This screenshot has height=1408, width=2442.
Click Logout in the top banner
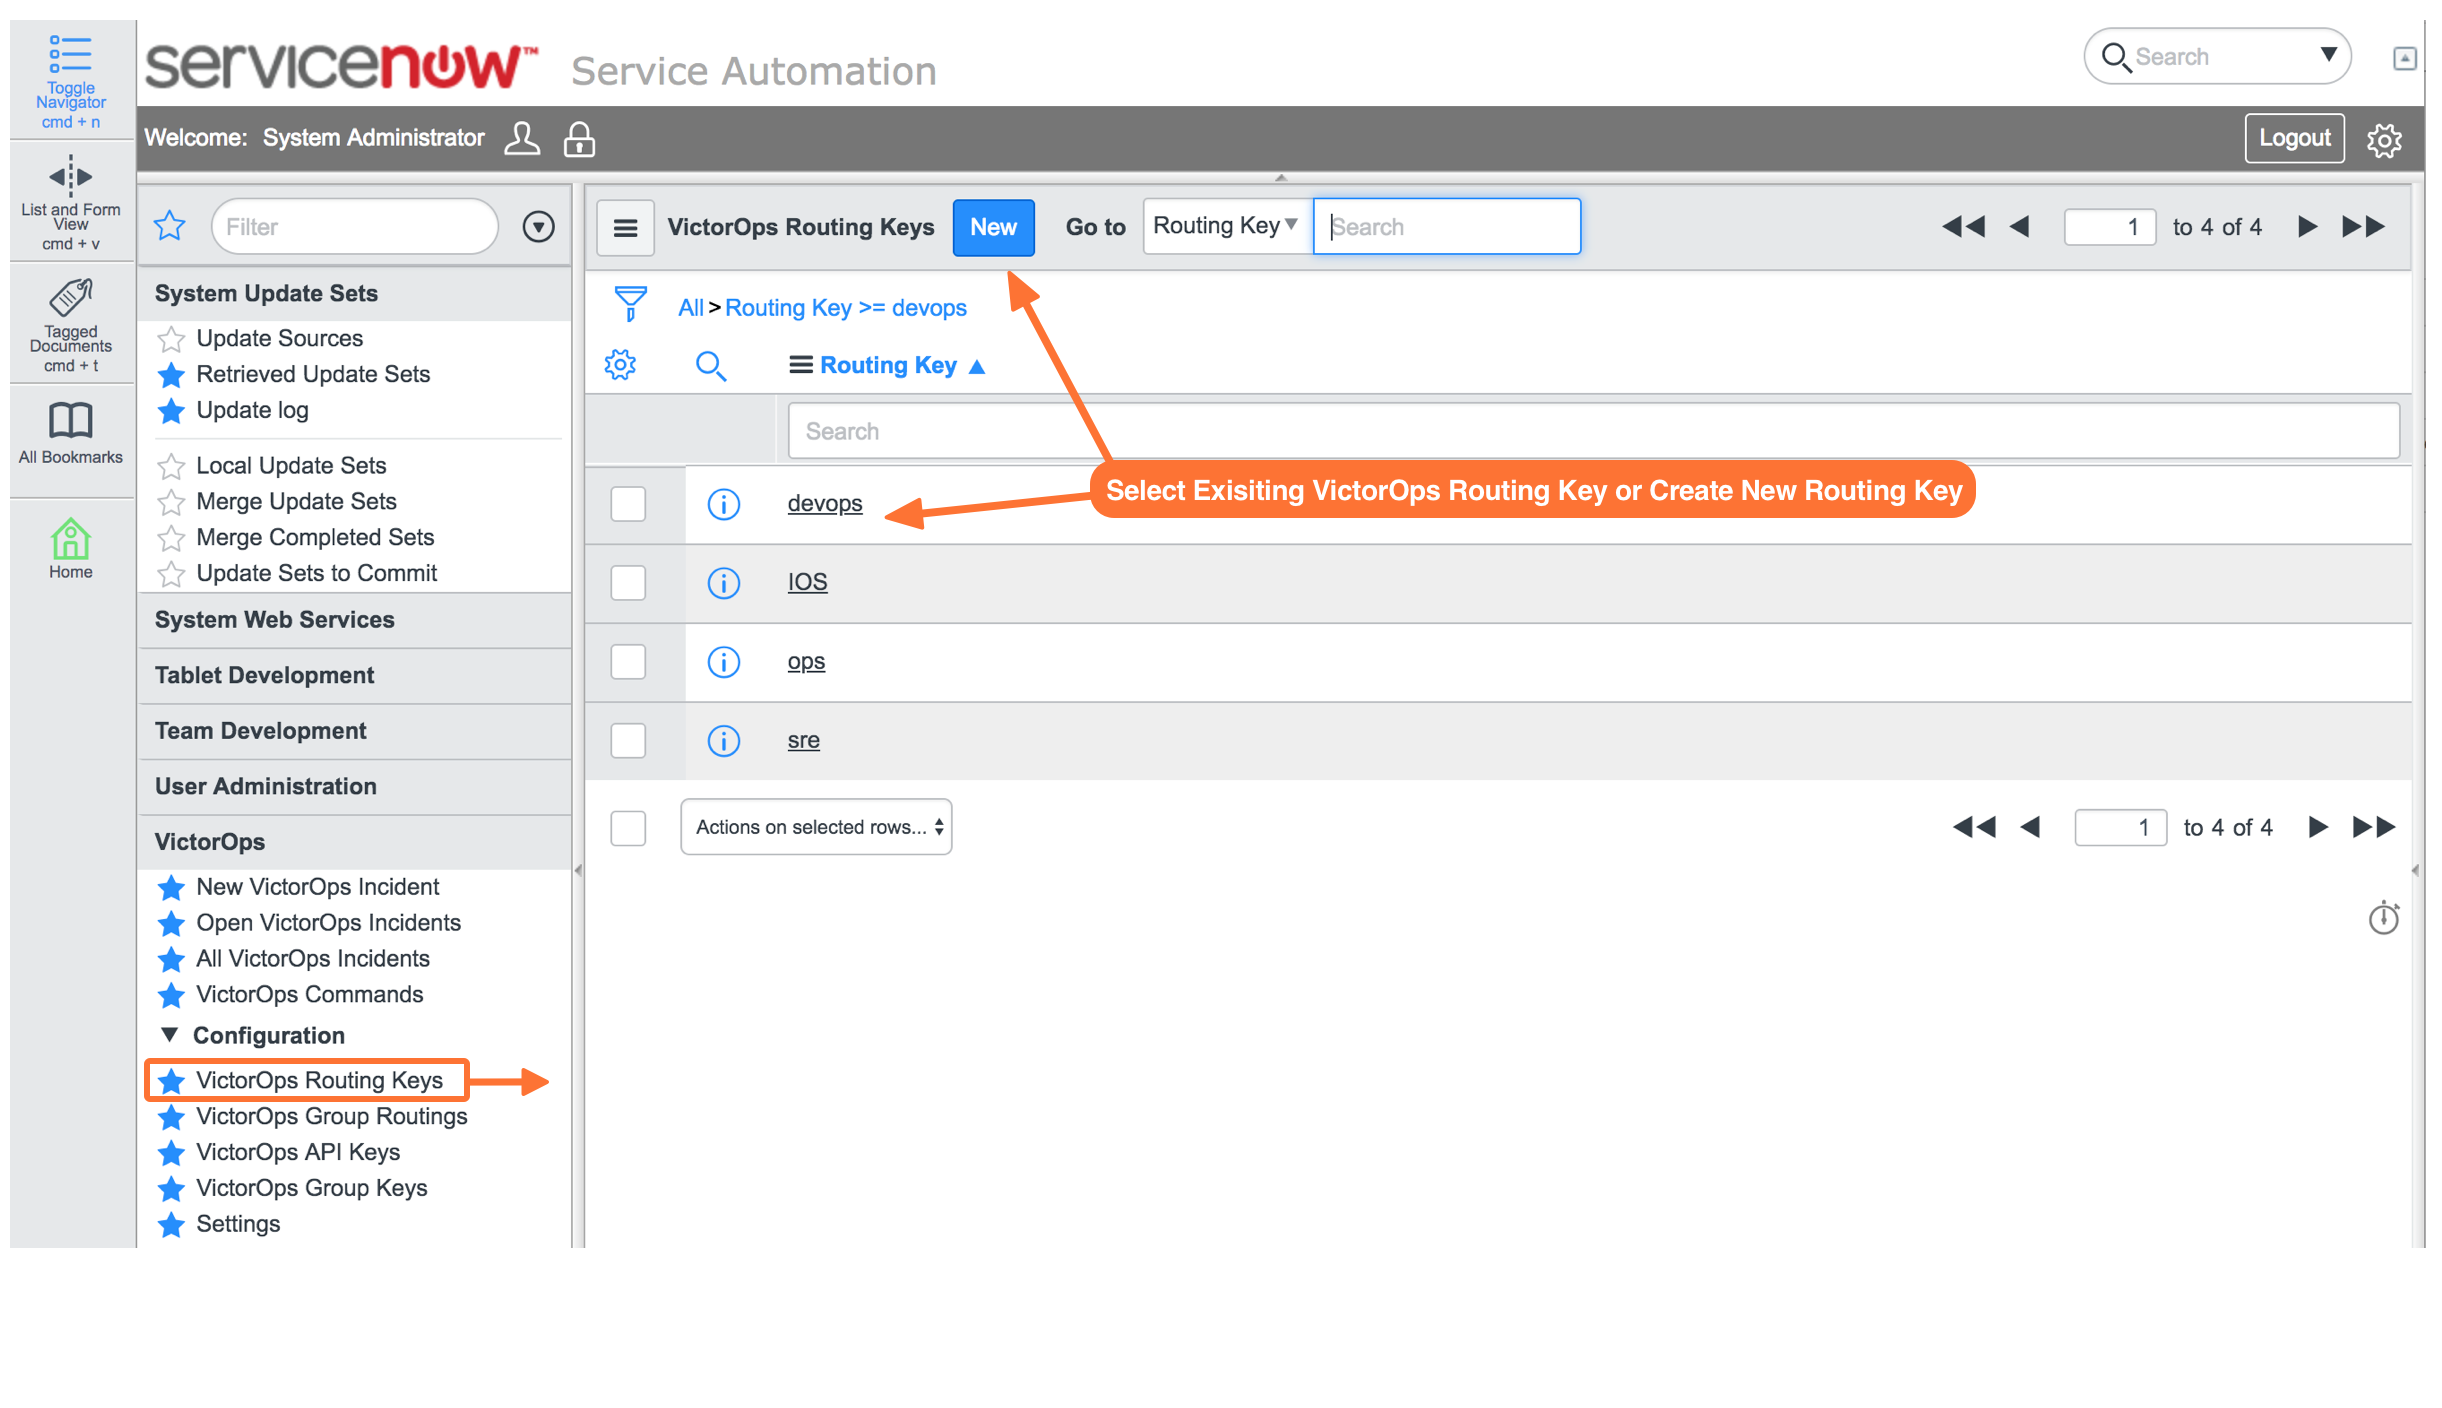[2294, 138]
